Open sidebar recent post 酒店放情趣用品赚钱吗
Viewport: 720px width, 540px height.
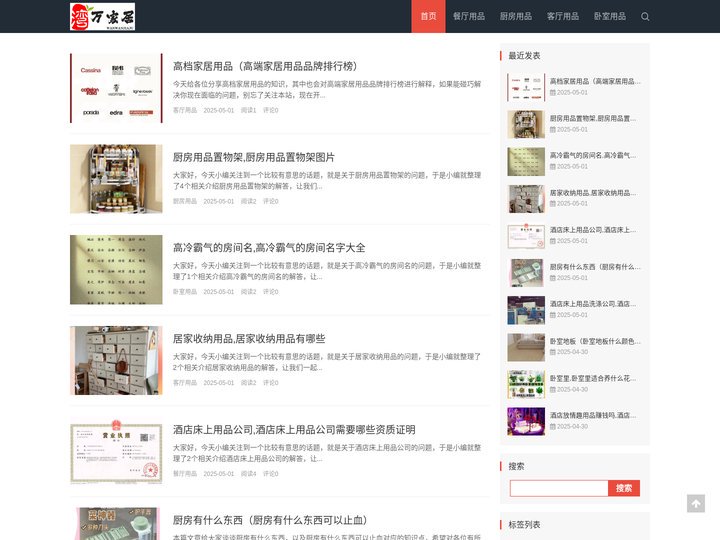tap(592, 415)
